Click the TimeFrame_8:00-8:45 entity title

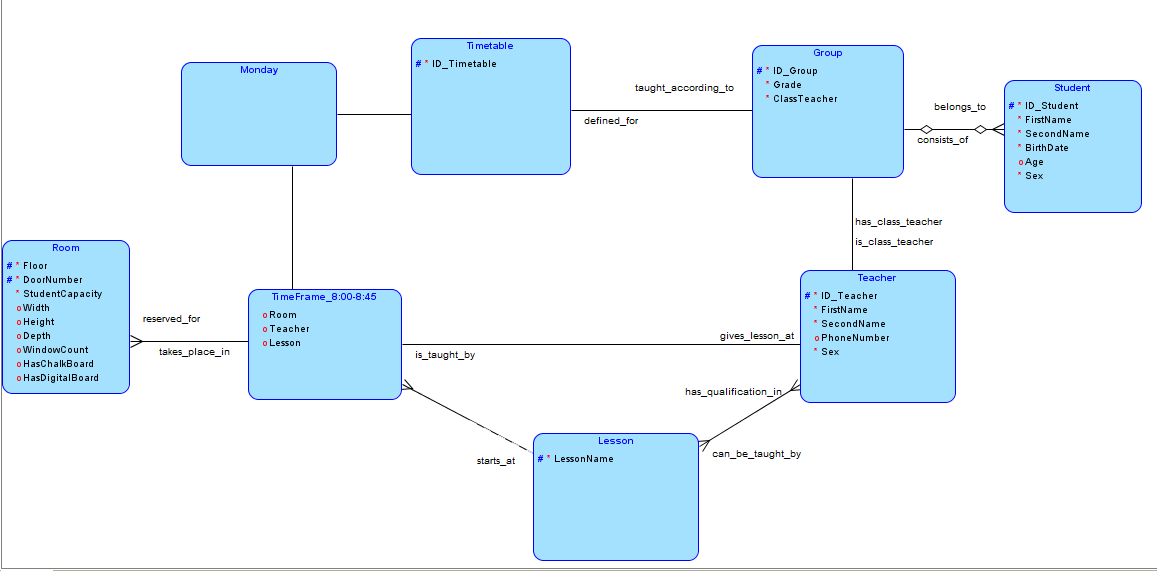pyautogui.click(x=325, y=297)
